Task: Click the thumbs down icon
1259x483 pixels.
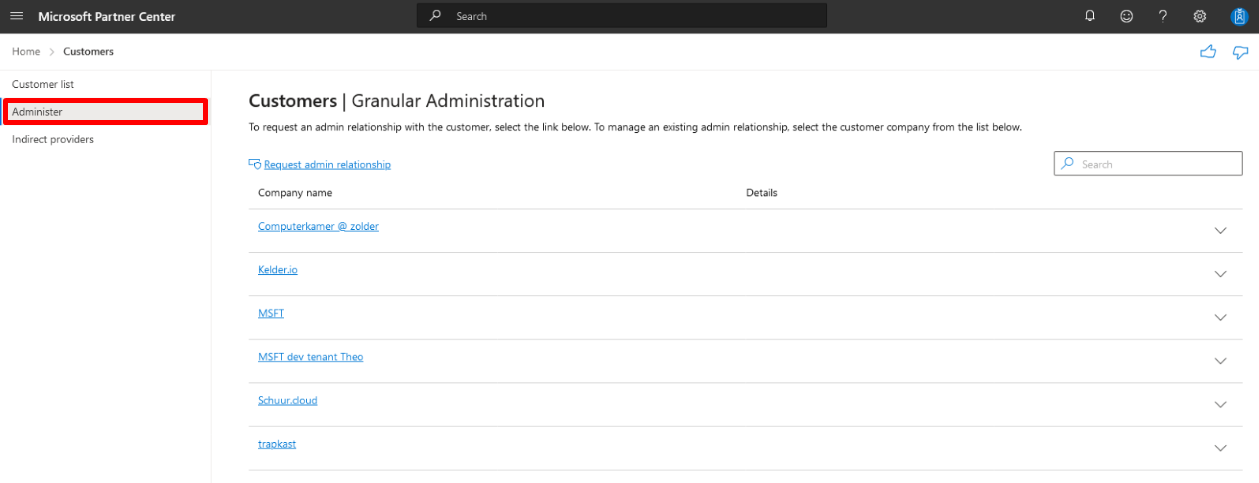Action: 1241,52
